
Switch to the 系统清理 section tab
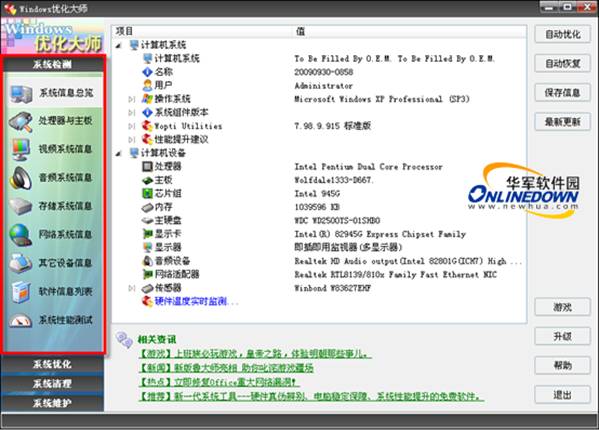(52, 383)
